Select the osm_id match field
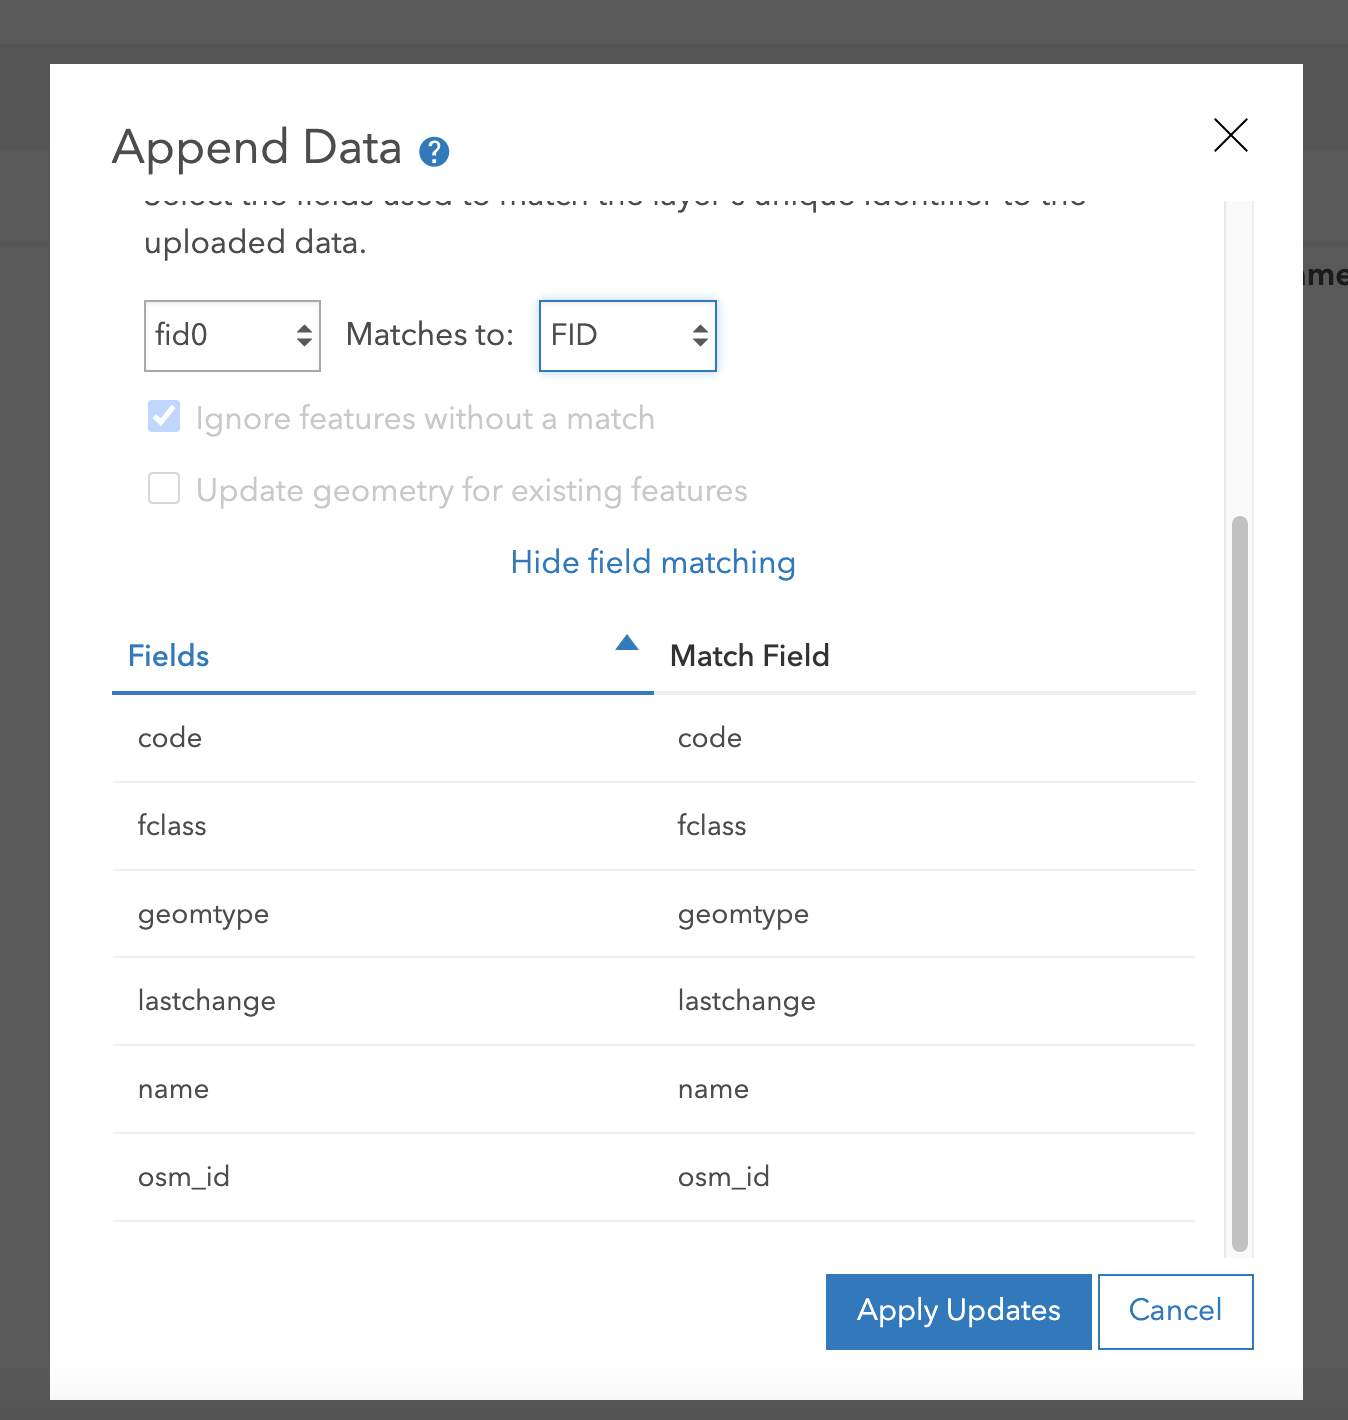The width and height of the screenshot is (1348, 1420). click(x=723, y=1177)
